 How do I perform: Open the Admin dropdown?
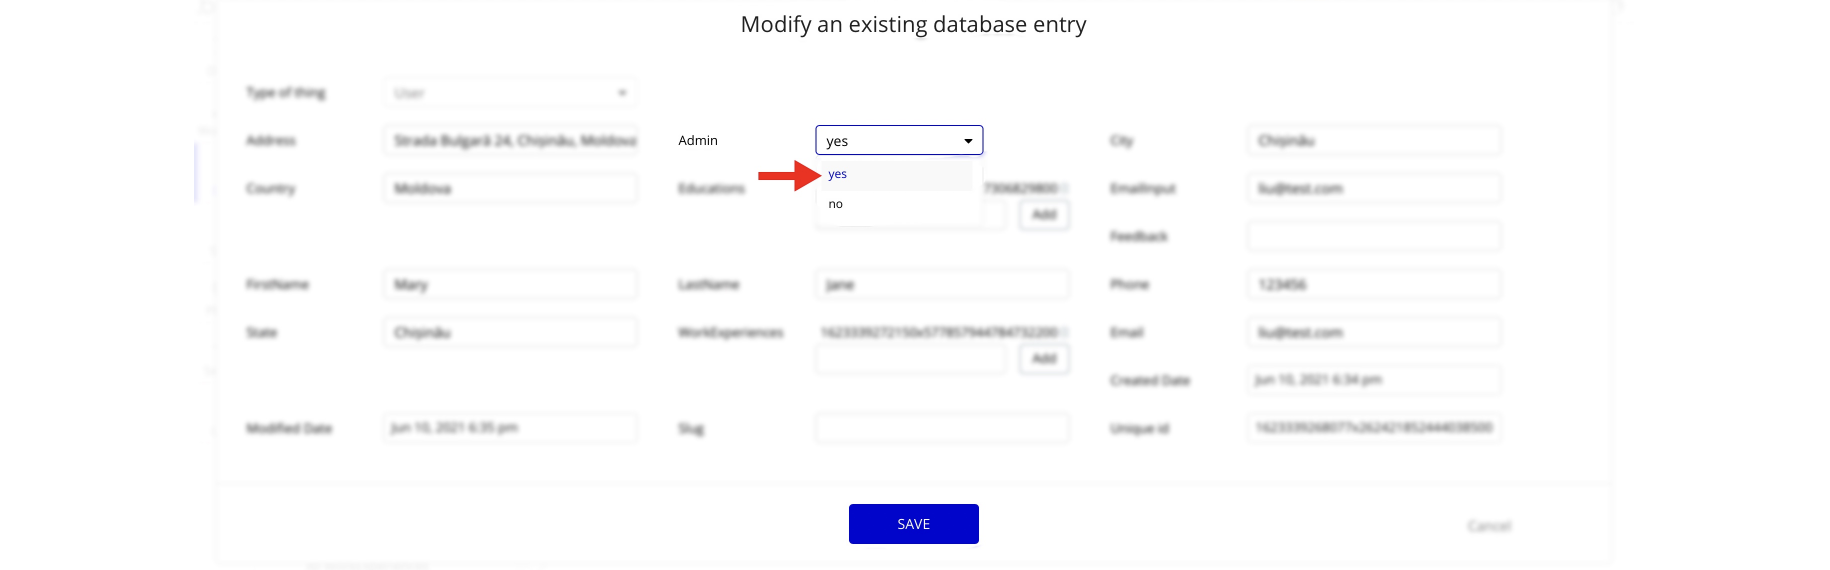pos(899,141)
